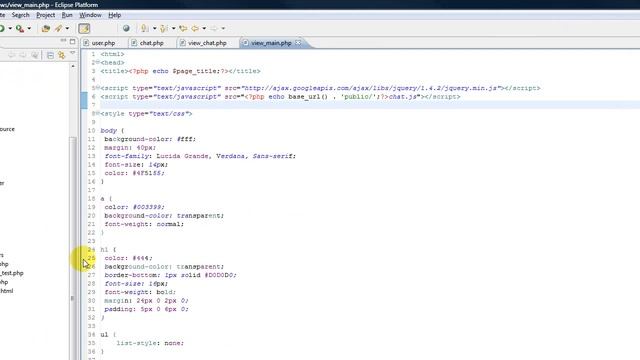Click 'border-bottom' rule on line 27
Viewport: 640px width, 360px height.
tap(171, 275)
